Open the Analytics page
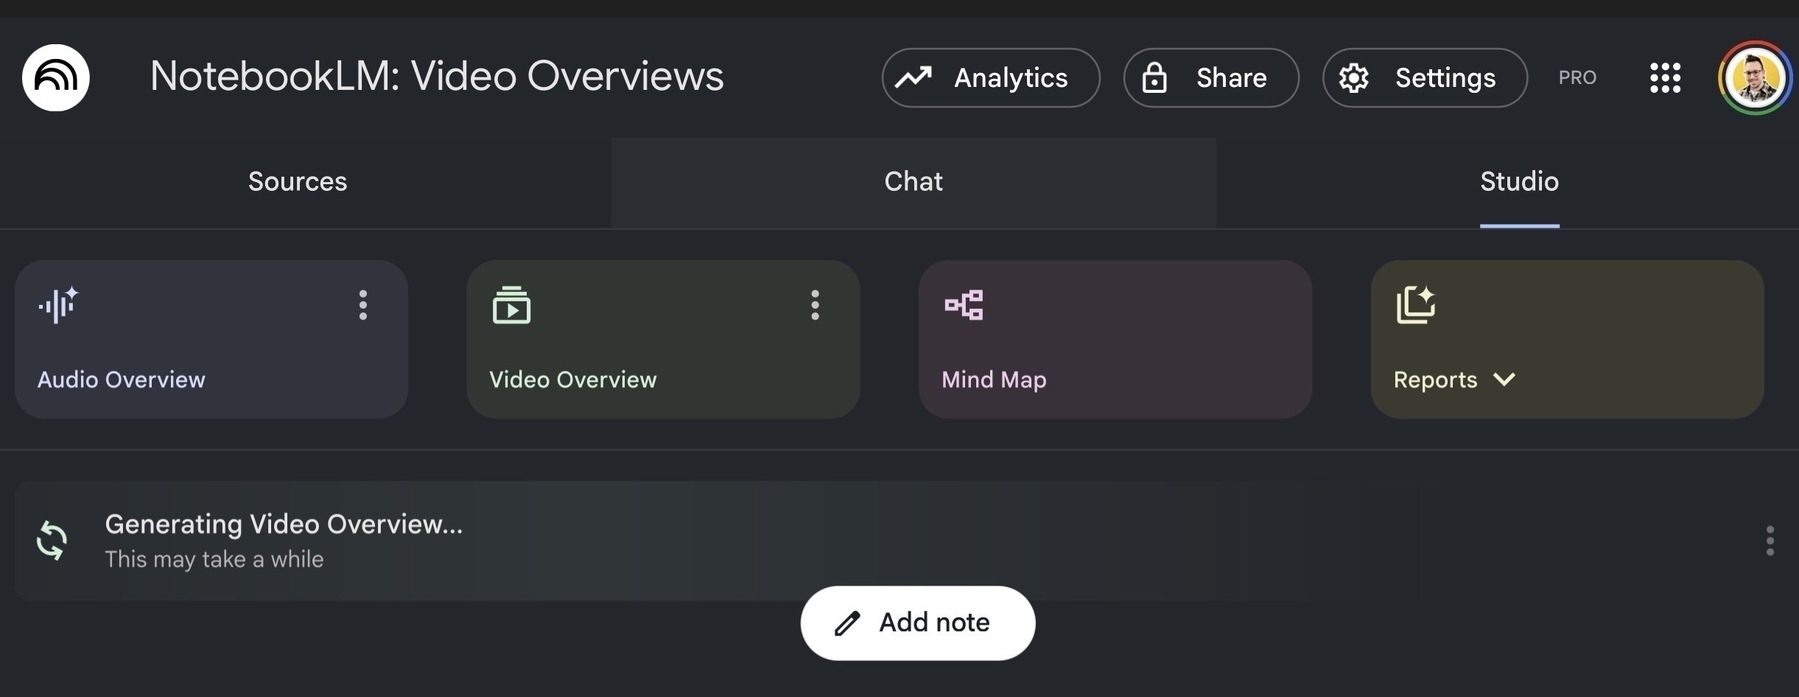This screenshot has width=1799, height=697. (990, 77)
